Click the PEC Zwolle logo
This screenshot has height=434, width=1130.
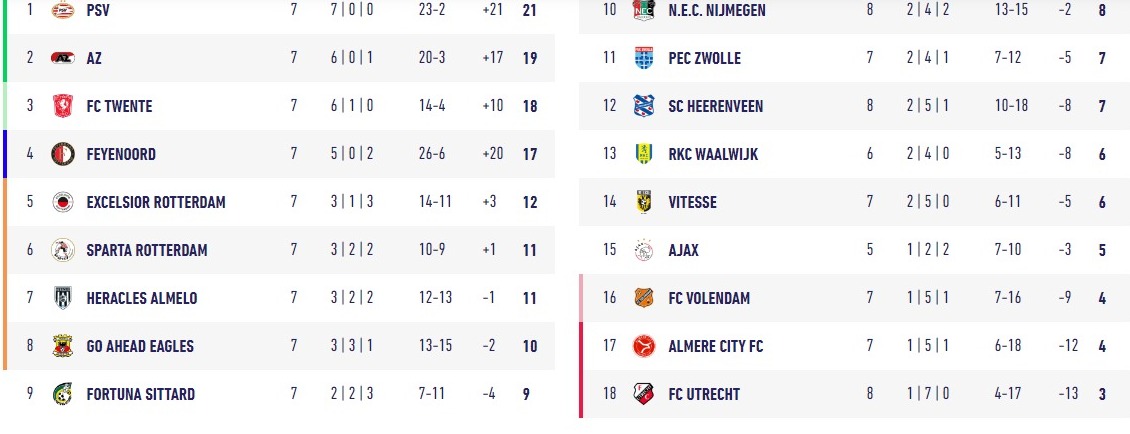[644, 58]
